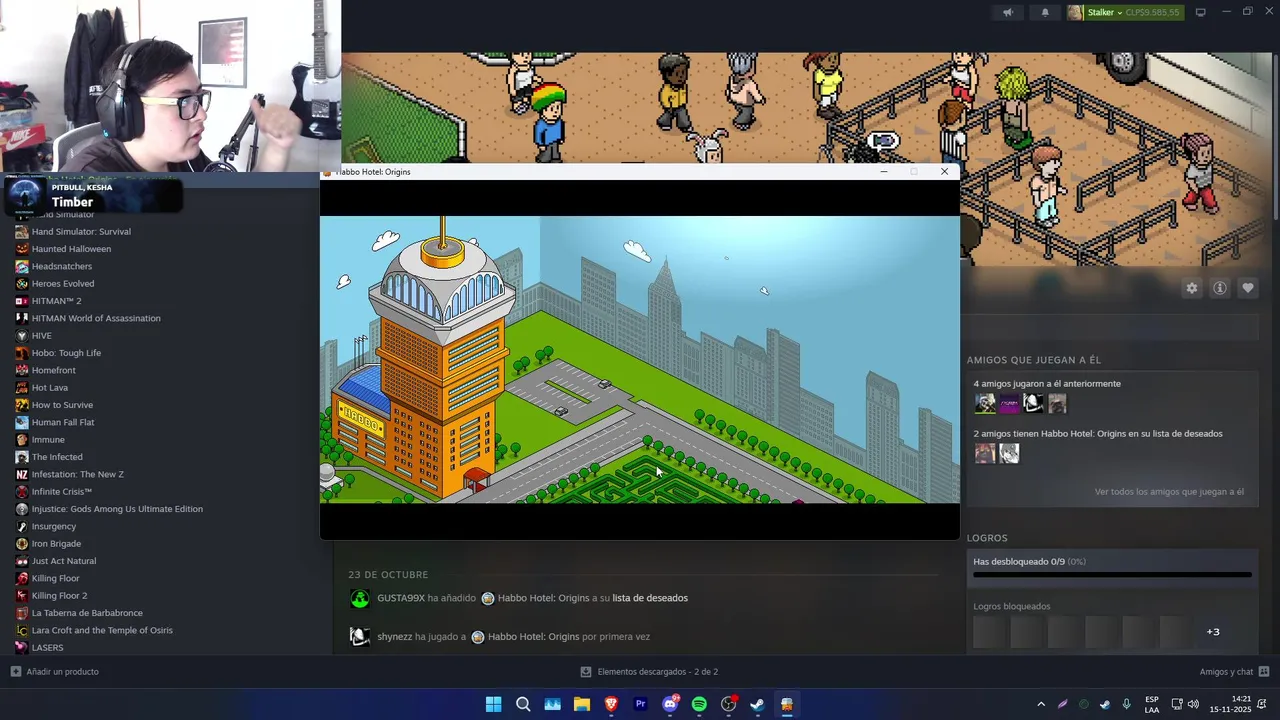Enter Big Picture mode monitor icon
This screenshot has width=1280, height=720.
[x=1200, y=12]
